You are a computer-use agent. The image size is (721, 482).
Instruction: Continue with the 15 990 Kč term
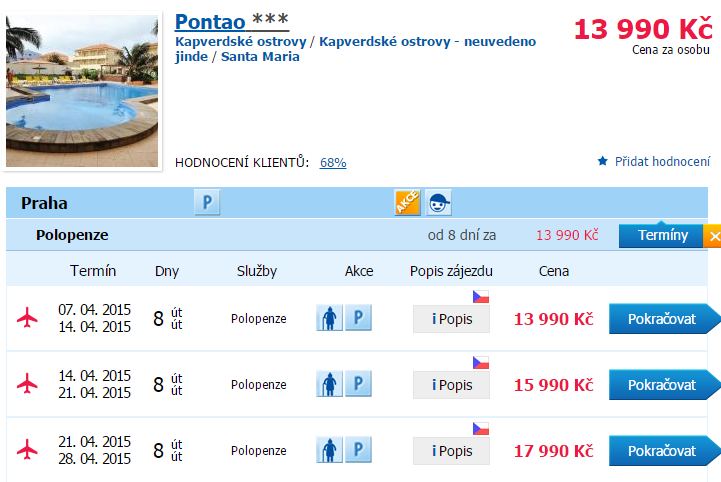point(664,384)
